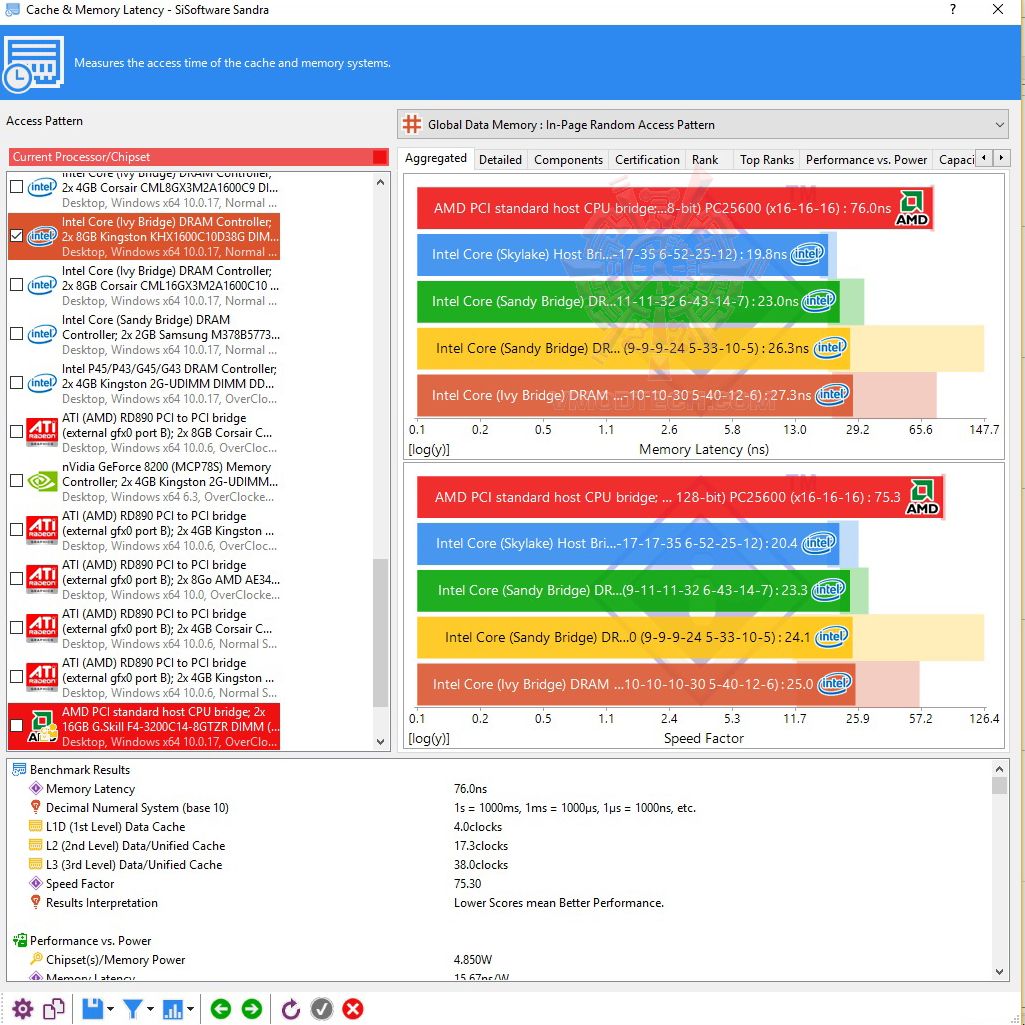The width and height of the screenshot is (1025, 1025).
Task: Check the nVidia GeForce 8200 entry checkbox
Action: click(17, 481)
